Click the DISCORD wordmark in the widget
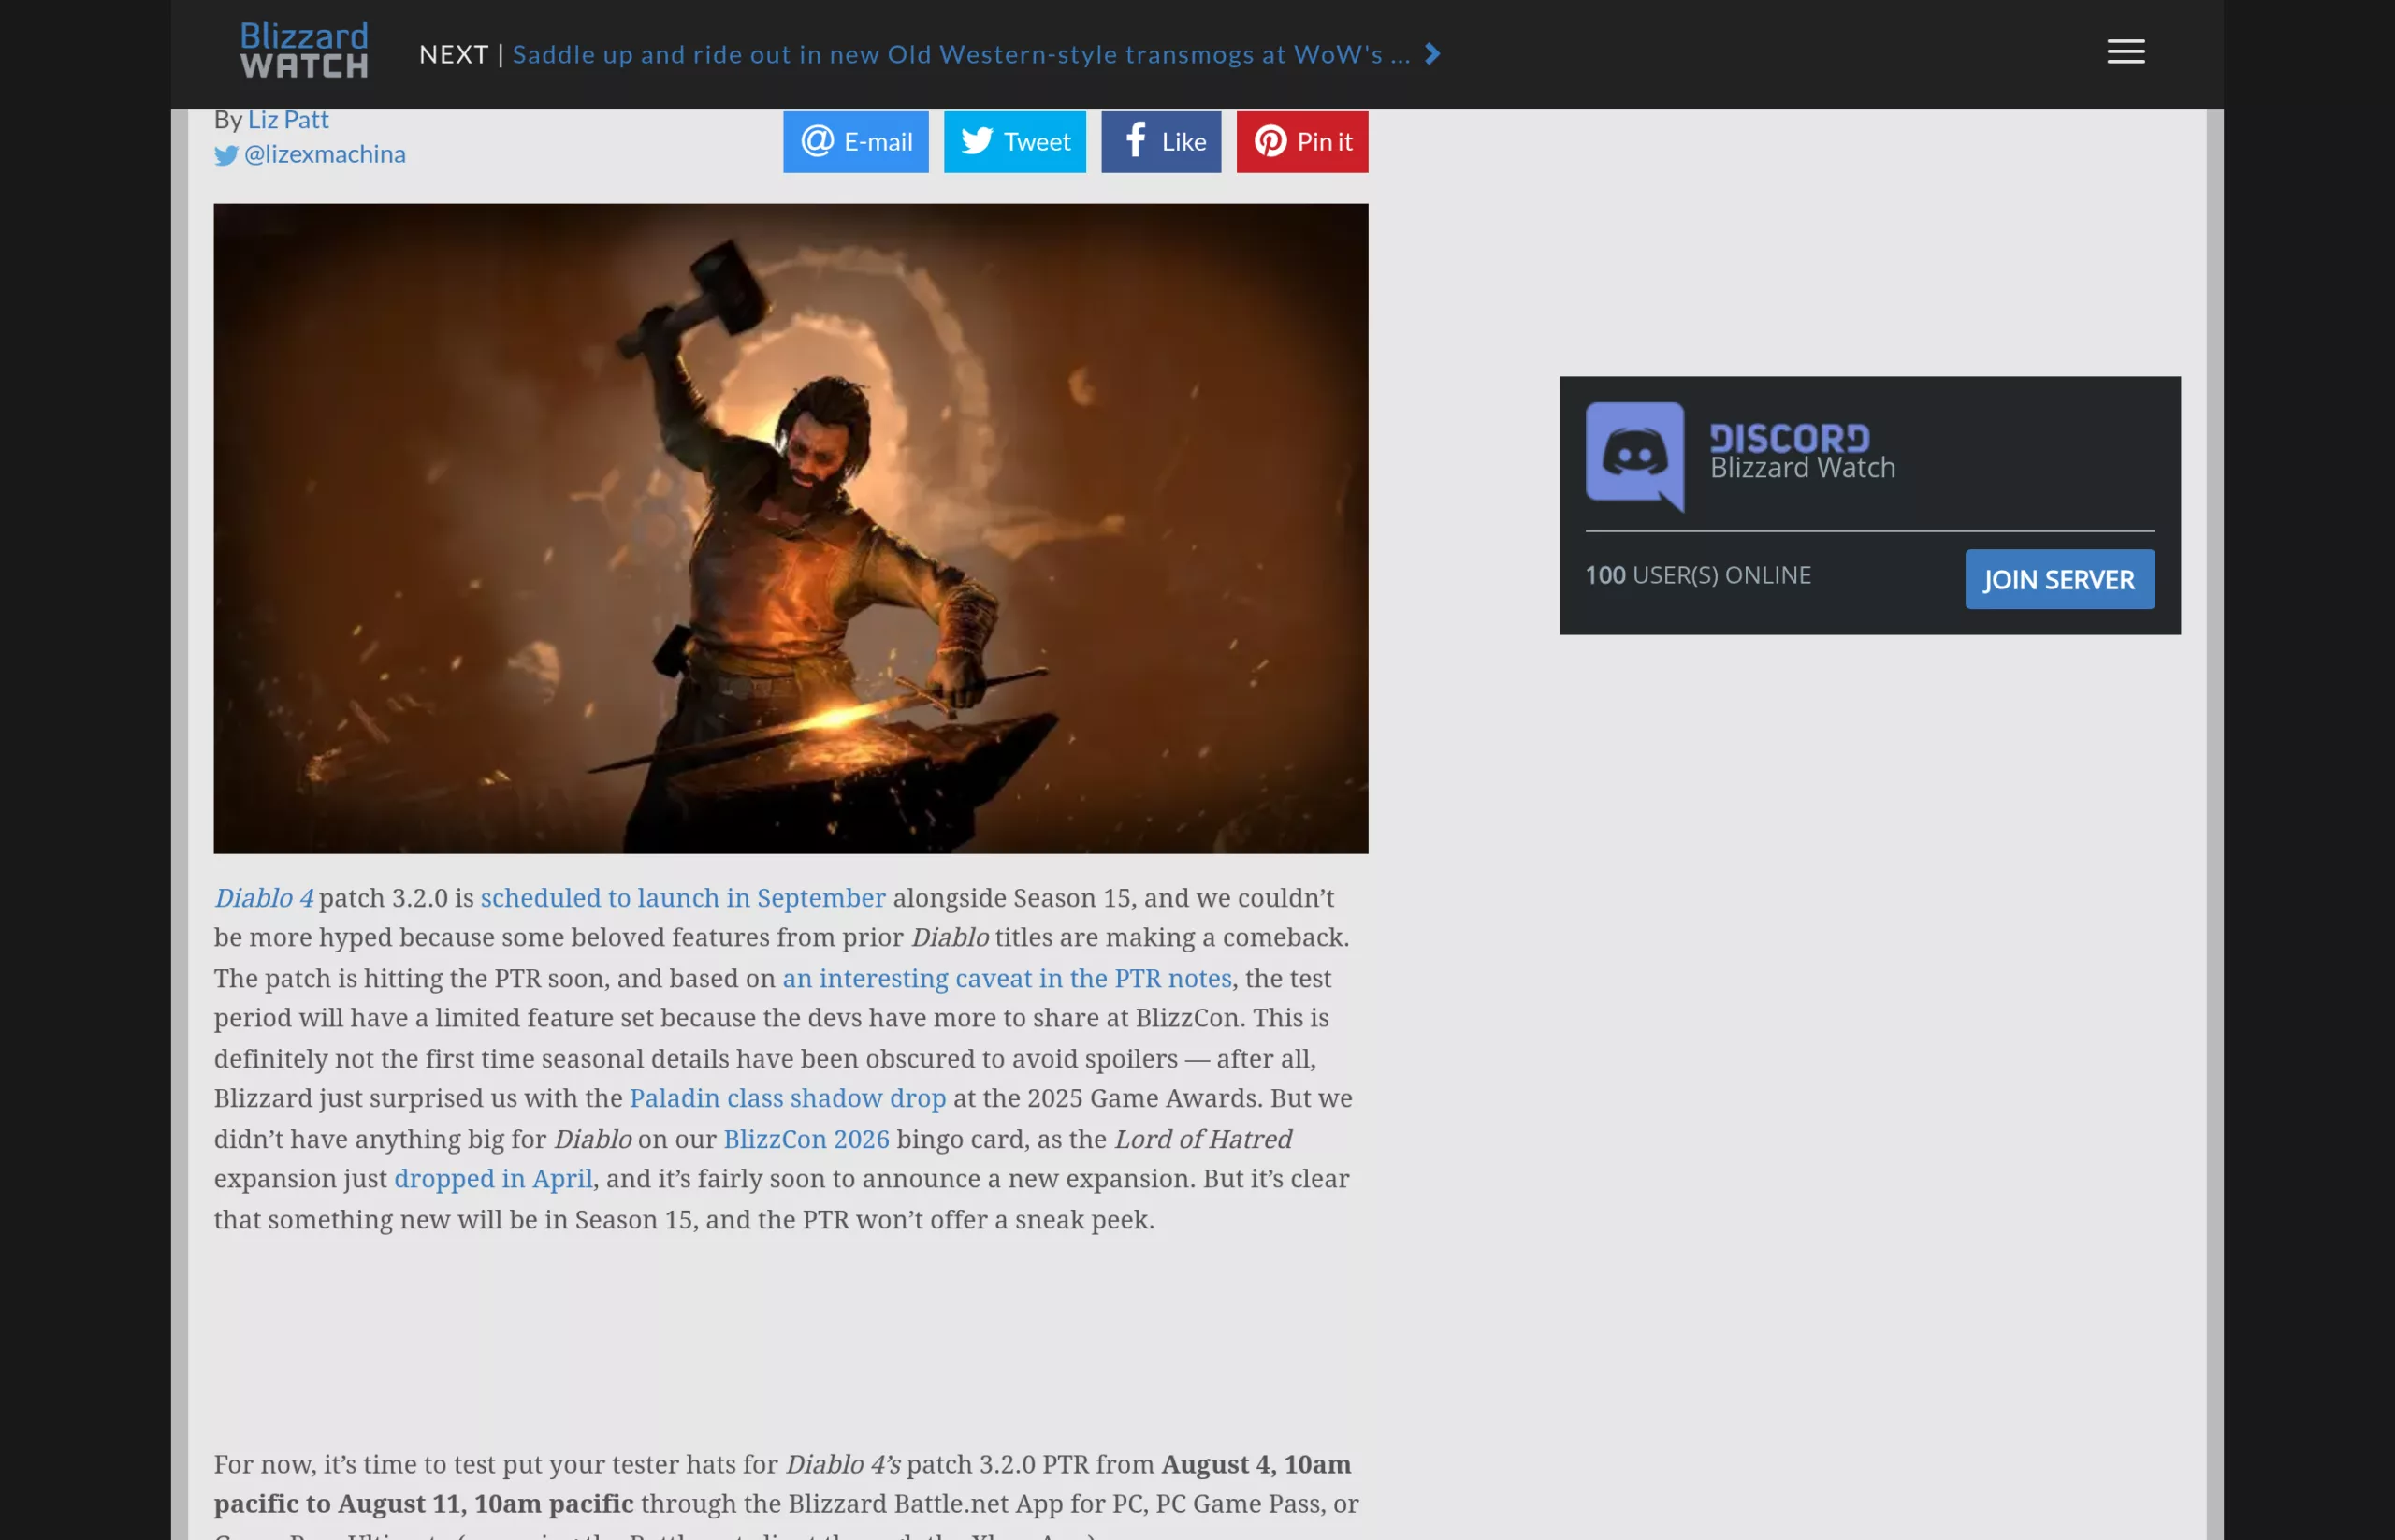This screenshot has width=2395, height=1540. 1789,437
